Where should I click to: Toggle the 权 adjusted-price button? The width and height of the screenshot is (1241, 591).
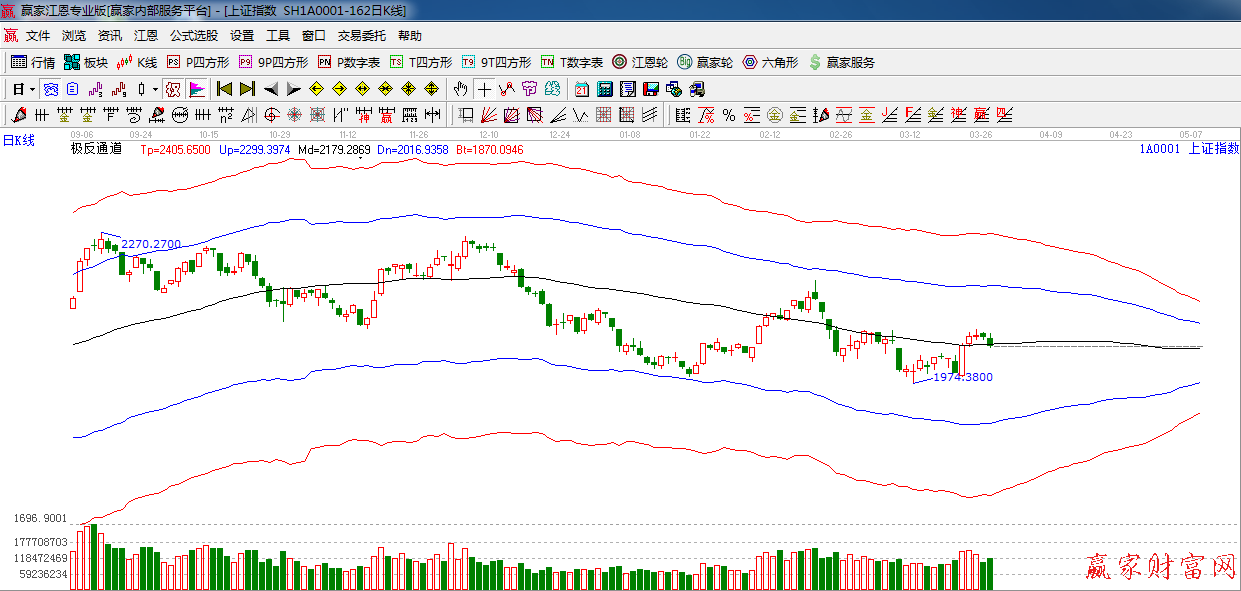click(x=173, y=89)
